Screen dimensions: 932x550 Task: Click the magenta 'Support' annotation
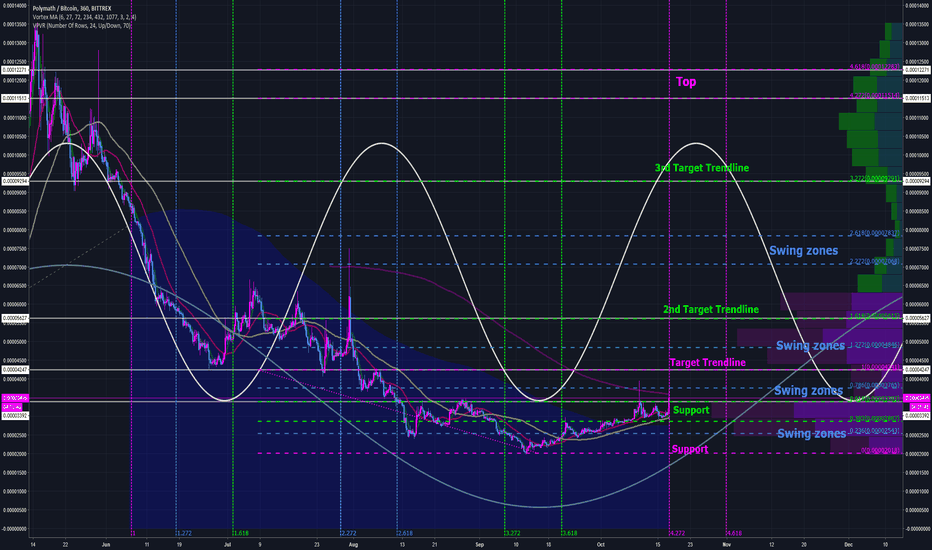click(x=689, y=449)
